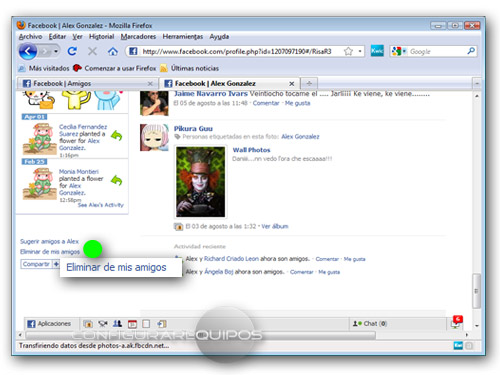Click the vertical scrollbar down arrow

point(477,326)
